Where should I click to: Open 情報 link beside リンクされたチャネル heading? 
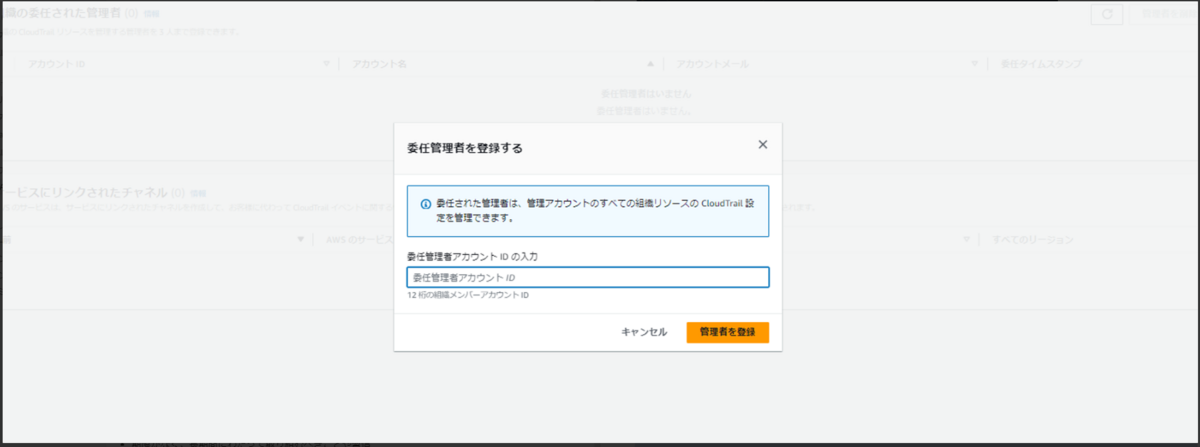198,192
